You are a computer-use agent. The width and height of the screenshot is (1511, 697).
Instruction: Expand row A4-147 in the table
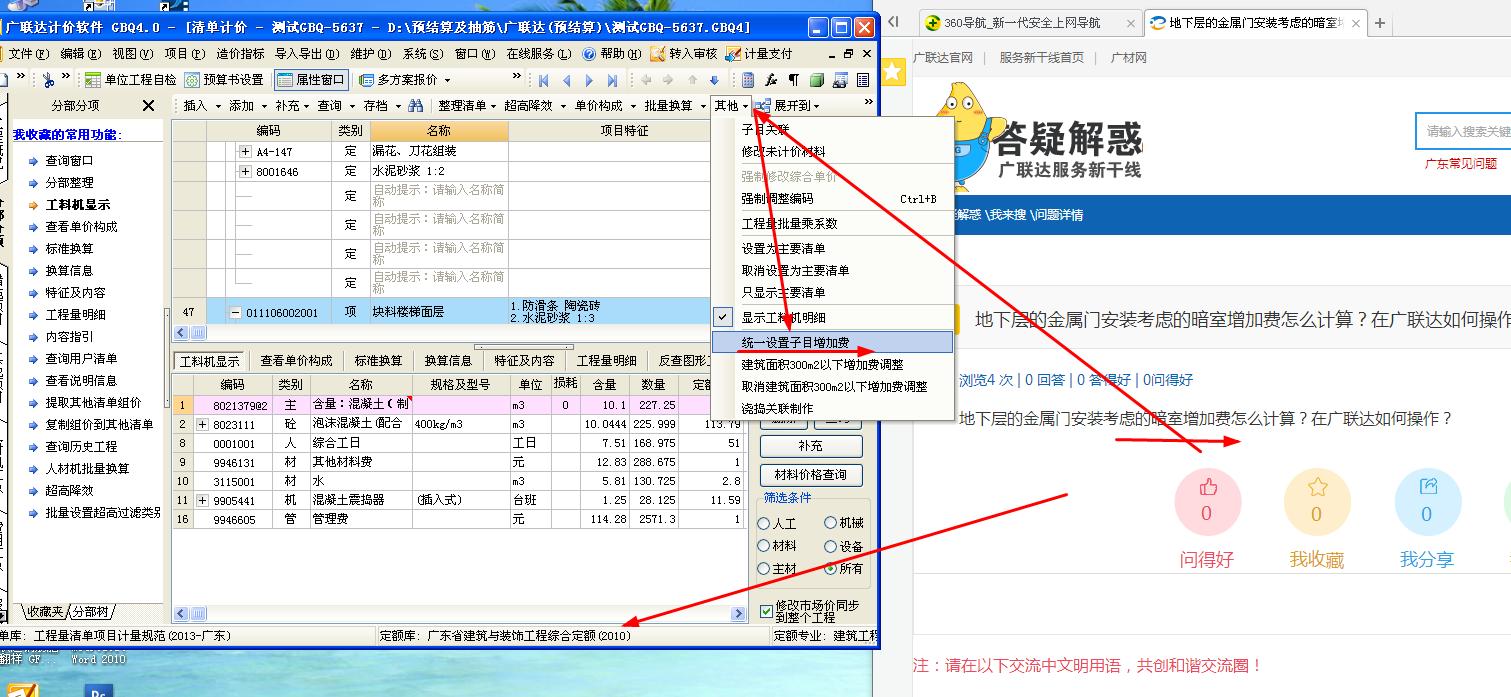click(246, 151)
